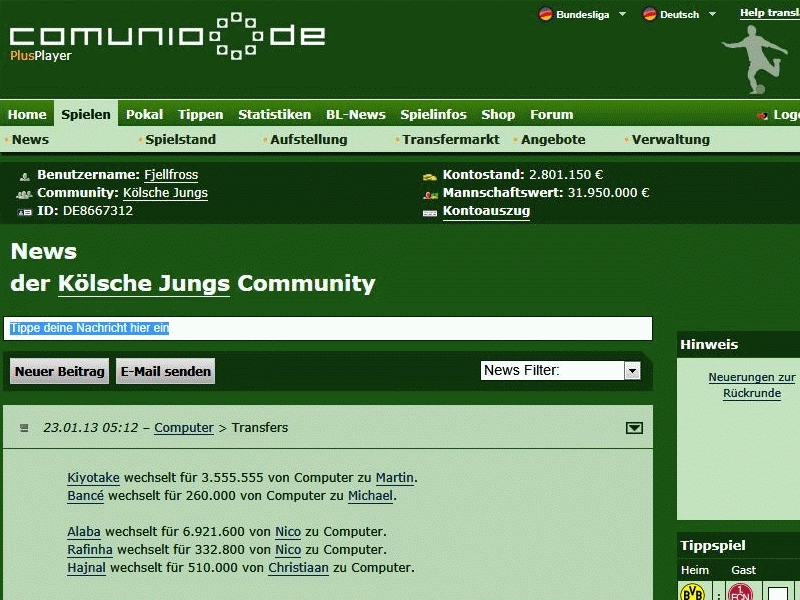Open the Angebote submenu item
800x600 pixels.
point(553,139)
